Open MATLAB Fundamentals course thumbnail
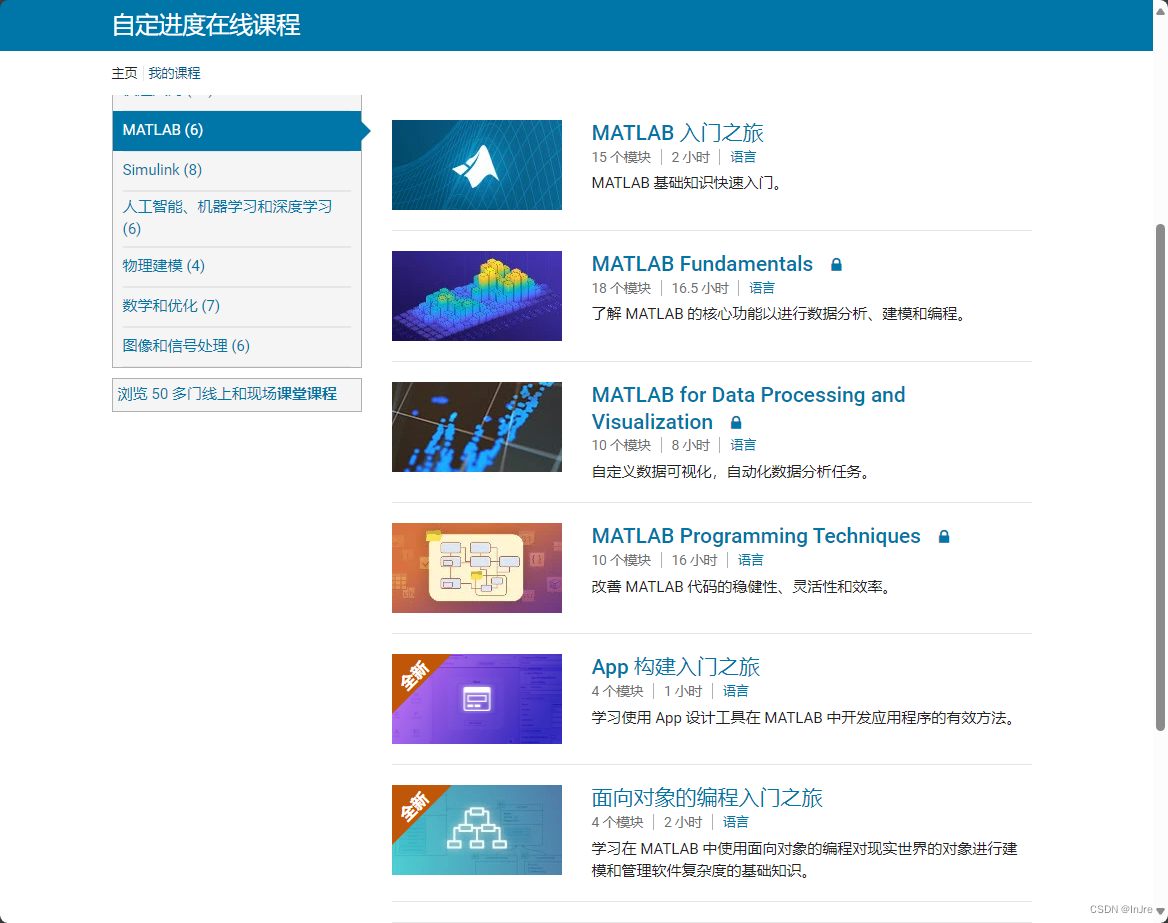Screen dimensions: 1168x923 (x=477, y=296)
